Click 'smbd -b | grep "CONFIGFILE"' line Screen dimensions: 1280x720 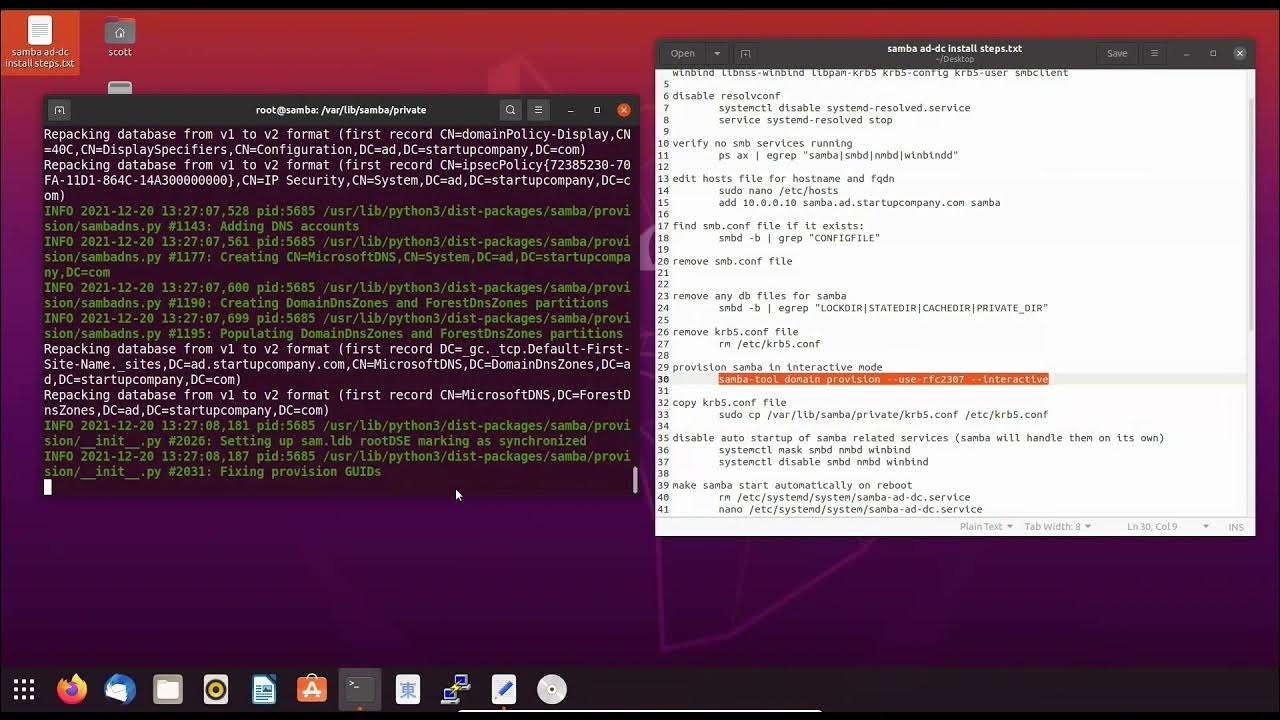point(799,238)
